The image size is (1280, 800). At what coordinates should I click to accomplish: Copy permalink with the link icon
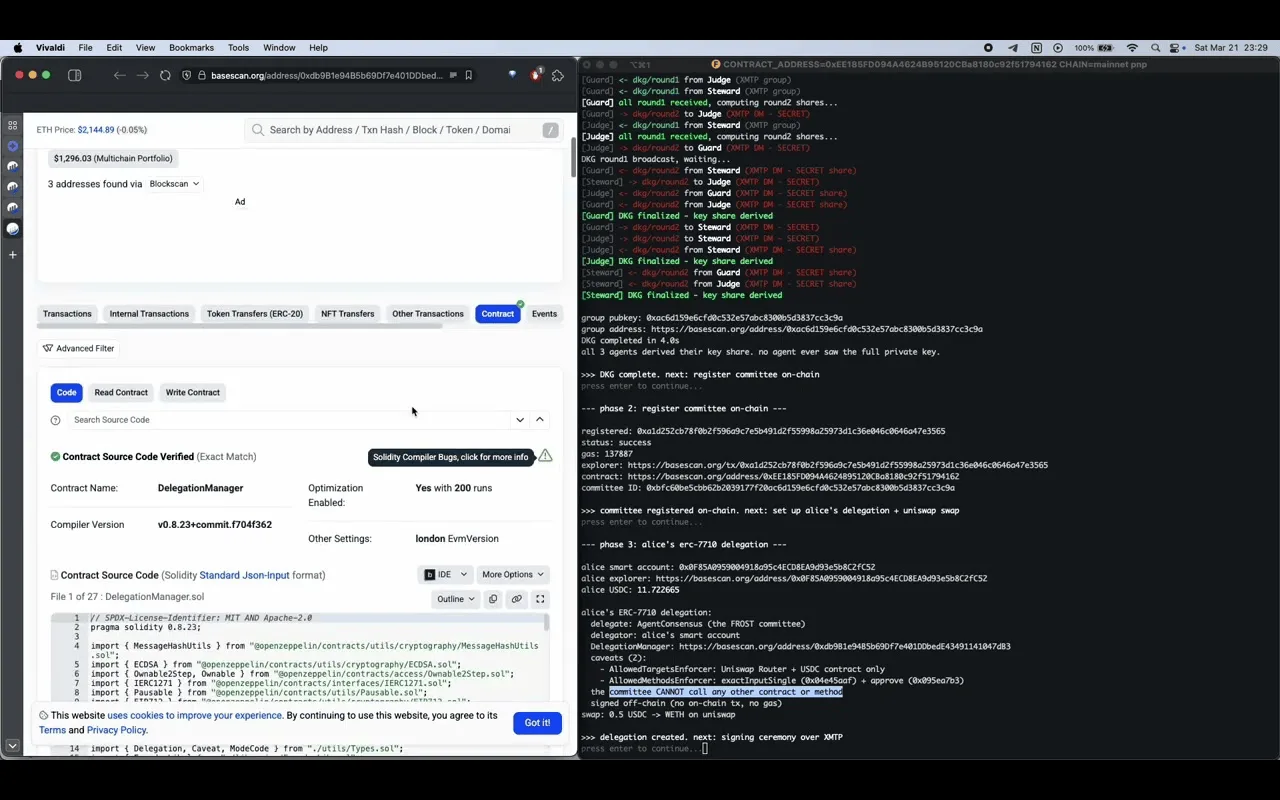point(516,599)
